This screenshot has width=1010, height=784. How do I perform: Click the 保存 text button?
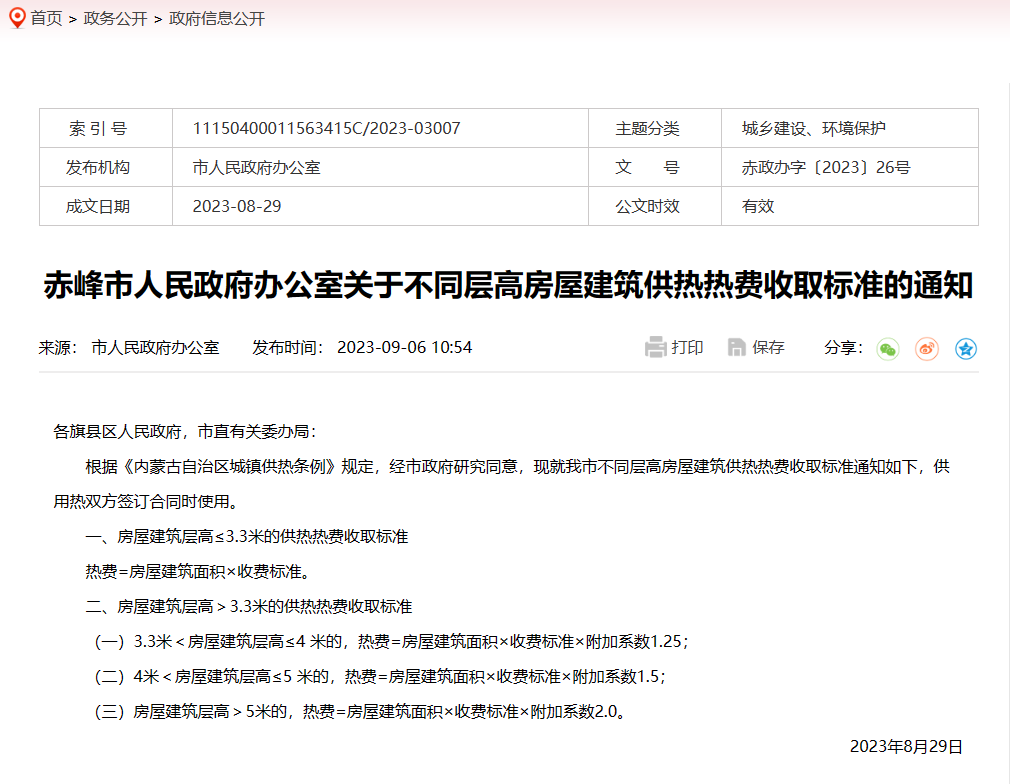[768, 347]
